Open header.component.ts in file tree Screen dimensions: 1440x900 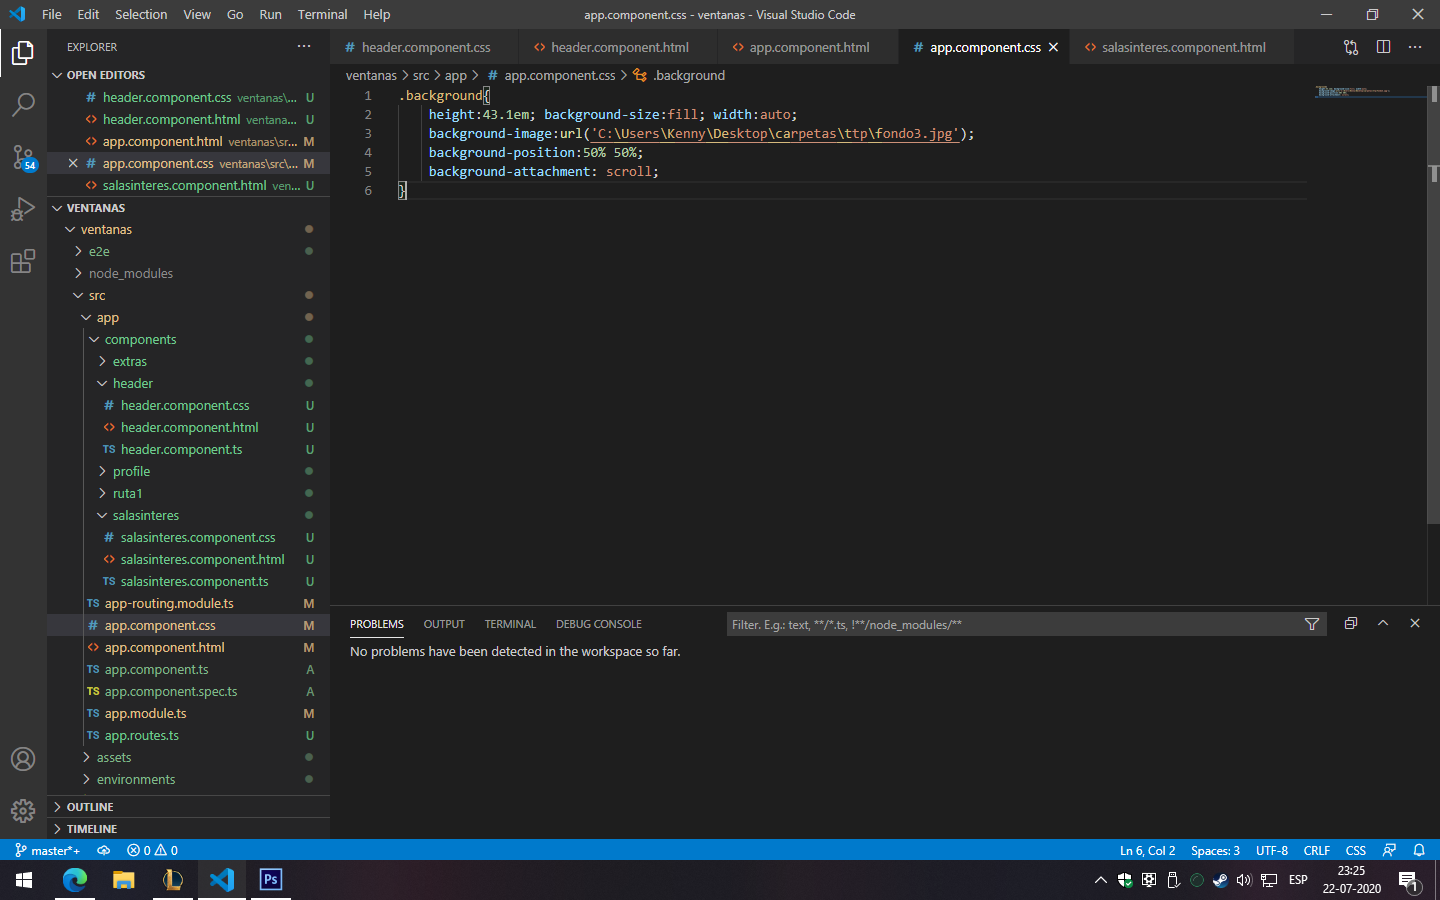click(x=181, y=449)
